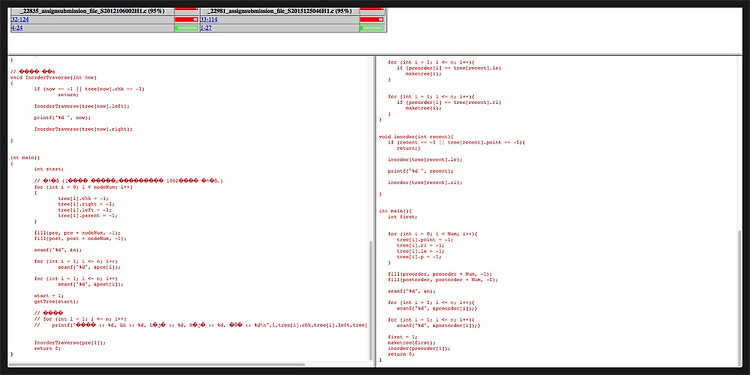The image size is (750, 375).
Task: Click the 'scanf("%d", &postorder[i]);' line
Action: tap(439, 326)
